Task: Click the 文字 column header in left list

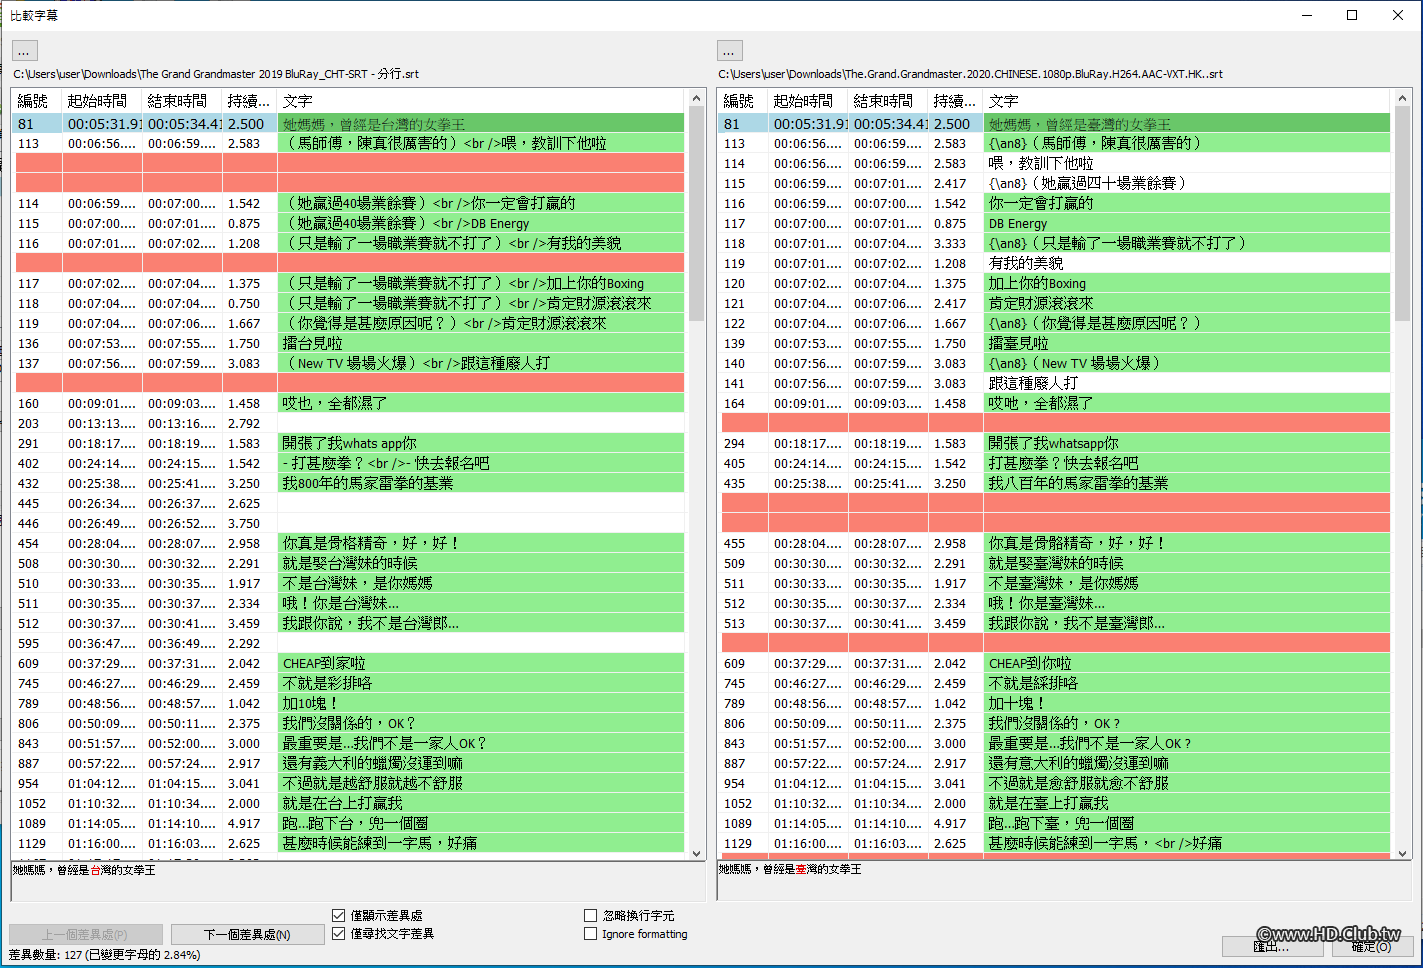Action: [481, 101]
